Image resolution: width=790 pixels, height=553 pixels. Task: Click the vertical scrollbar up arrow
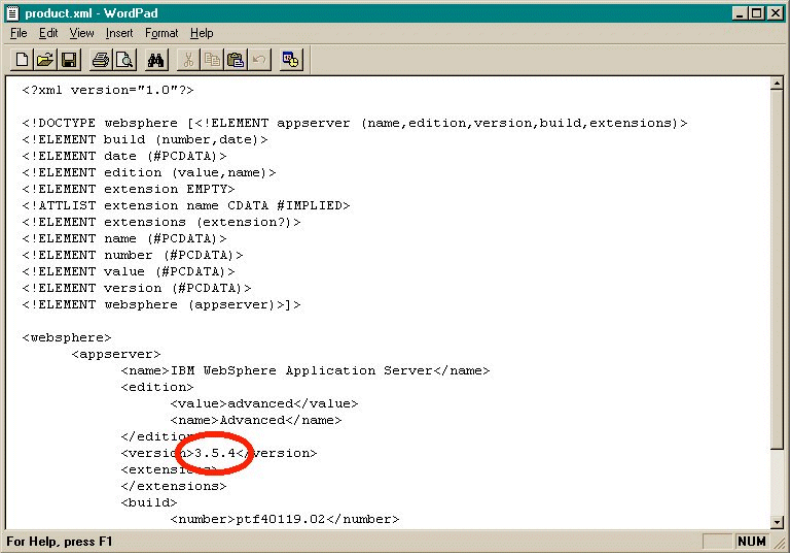pos(777,84)
